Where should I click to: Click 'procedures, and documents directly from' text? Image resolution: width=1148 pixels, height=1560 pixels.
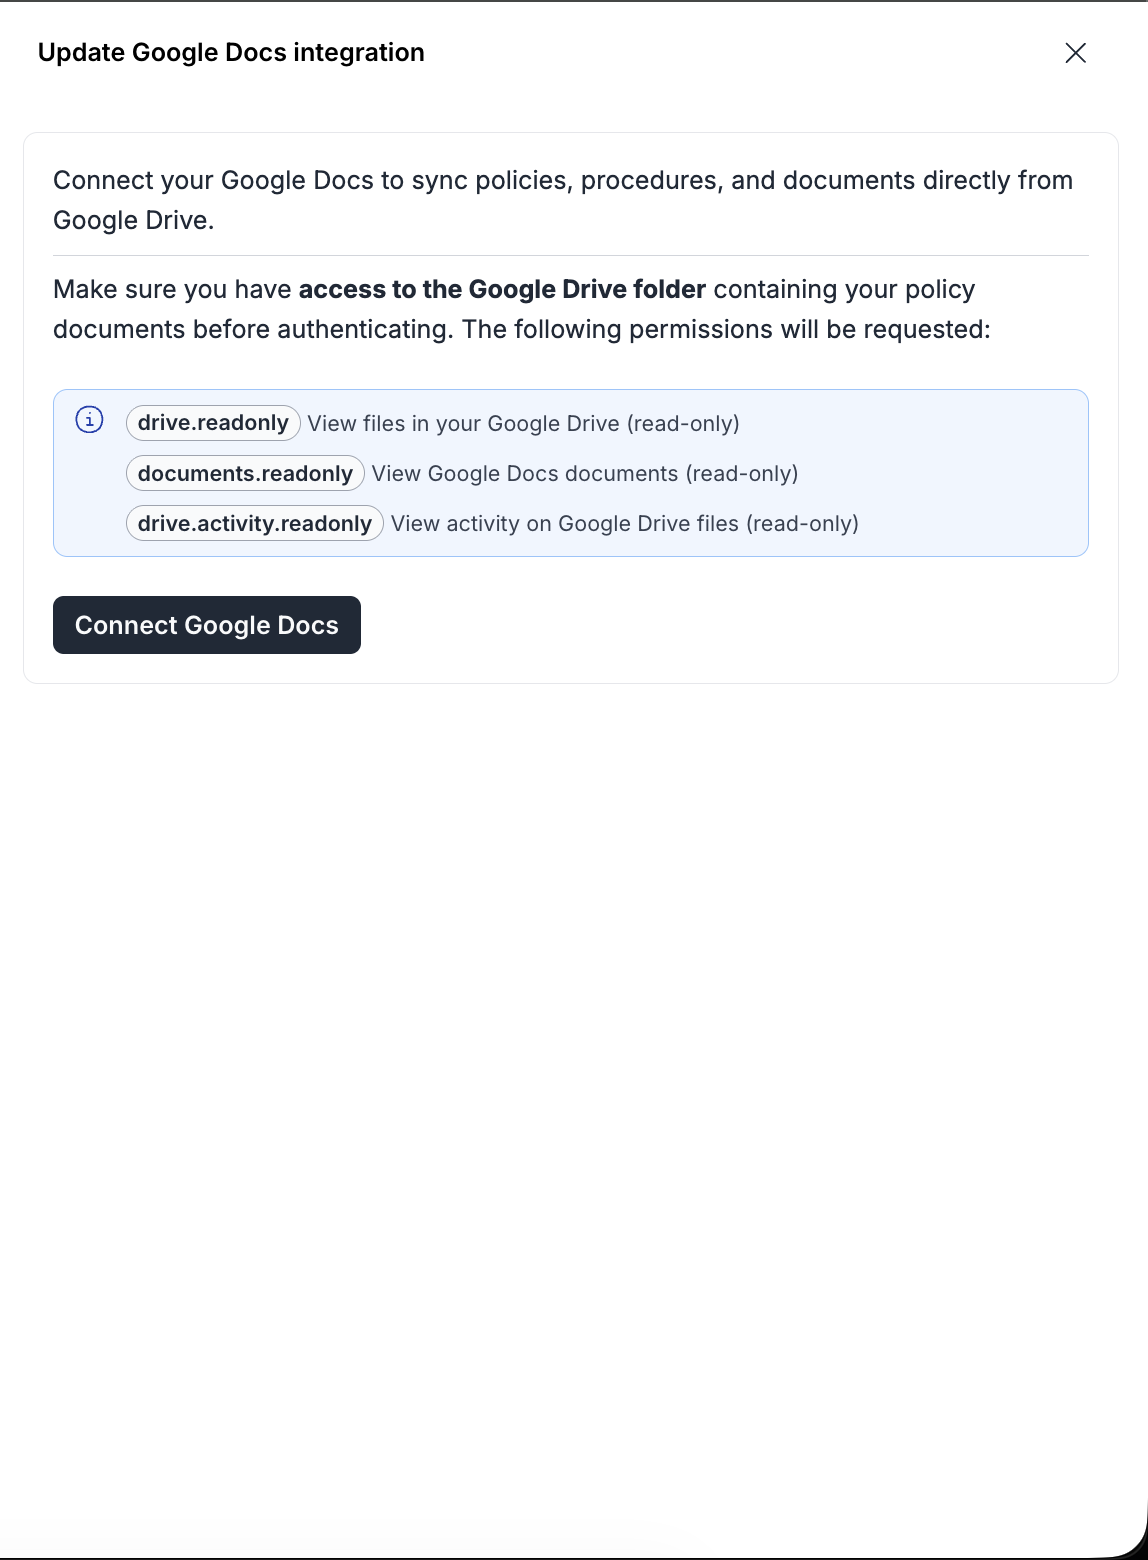click(826, 181)
